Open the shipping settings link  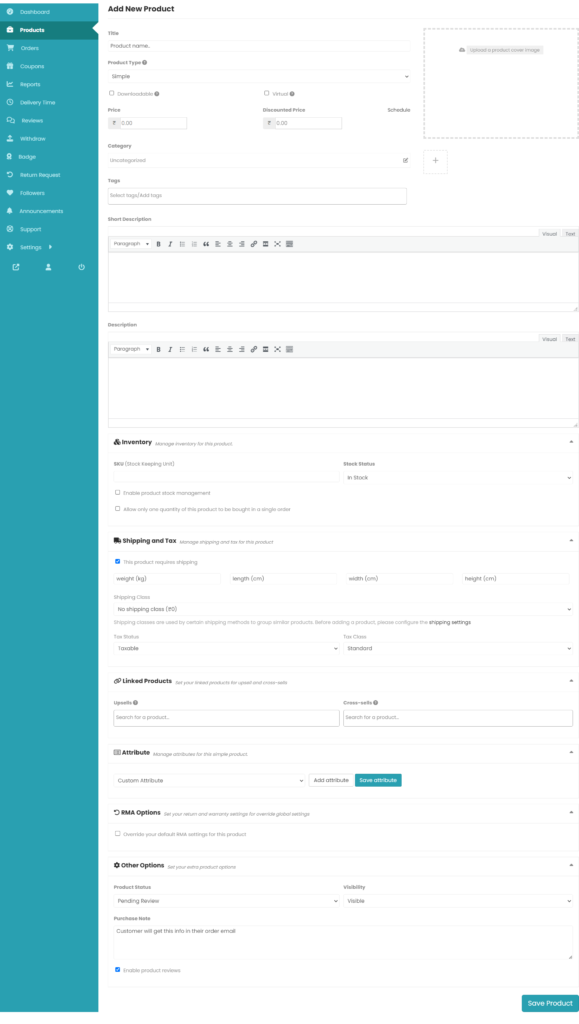click(450, 622)
